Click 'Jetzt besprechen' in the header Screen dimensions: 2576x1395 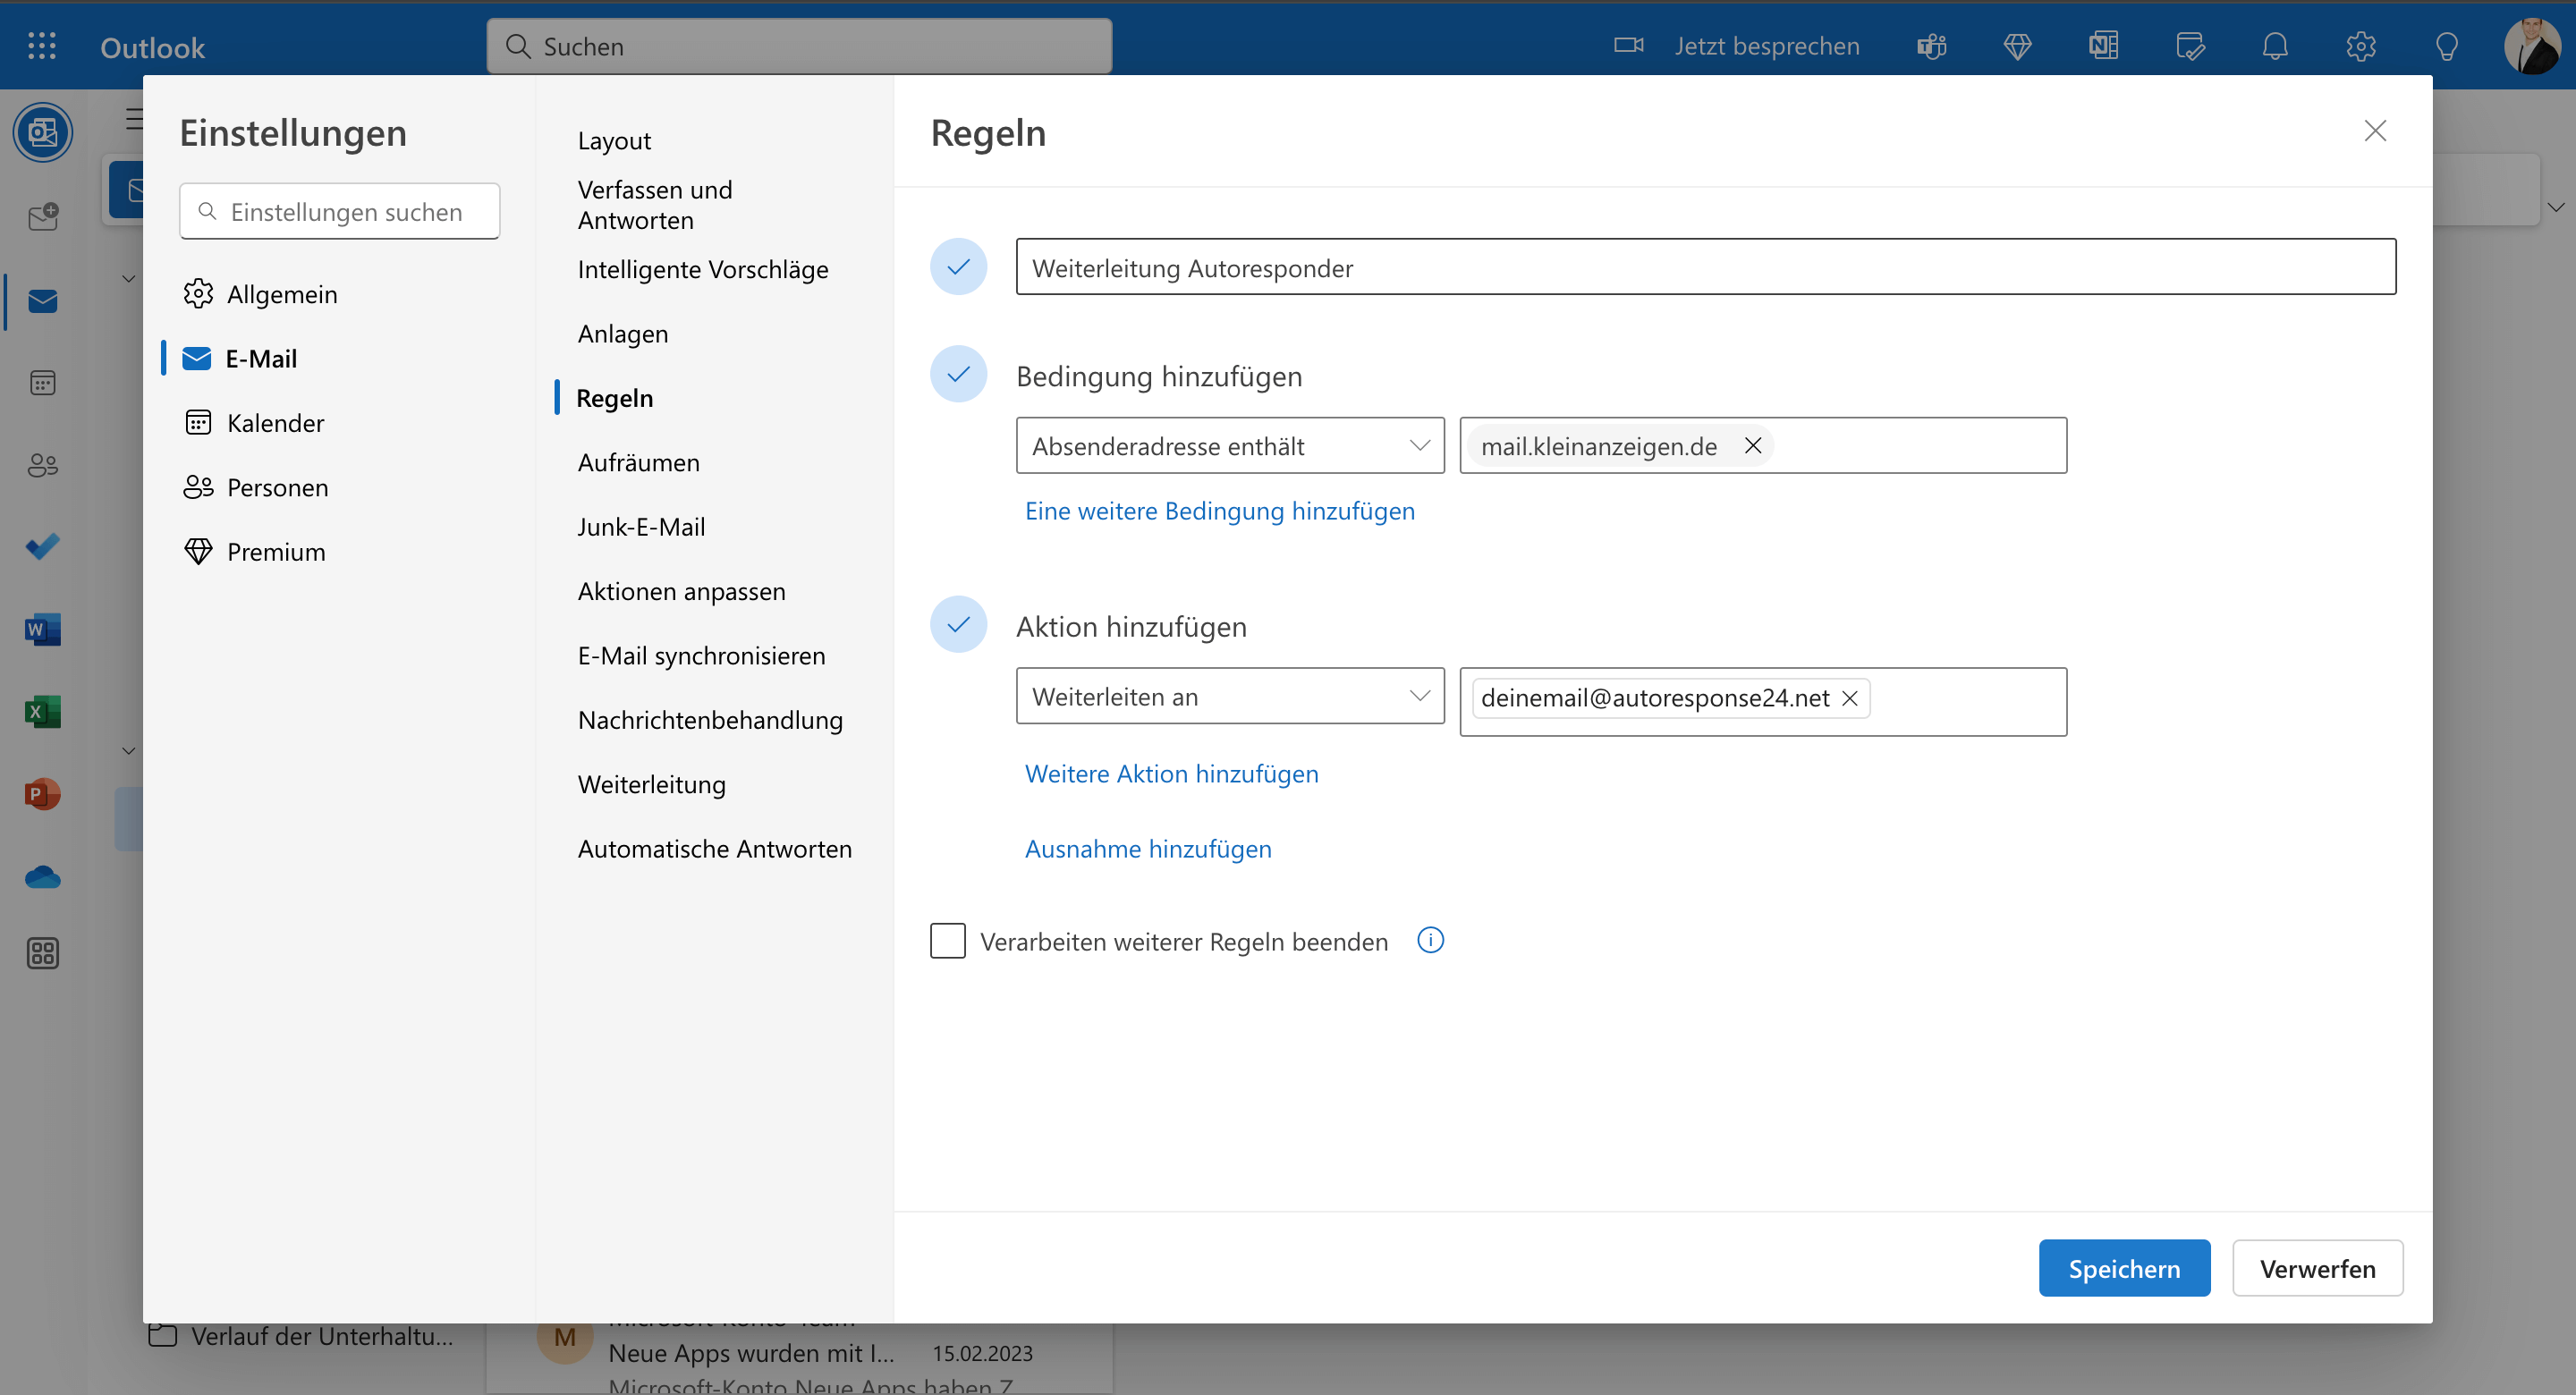1767,46
